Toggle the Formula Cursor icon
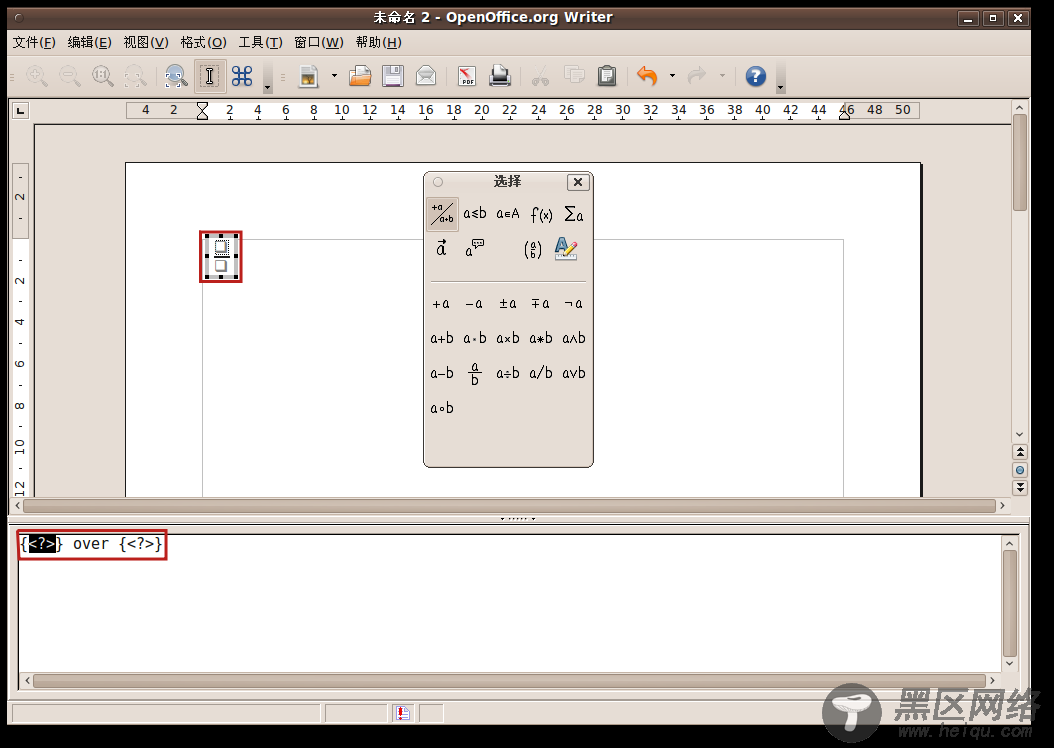 coord(210,76)
